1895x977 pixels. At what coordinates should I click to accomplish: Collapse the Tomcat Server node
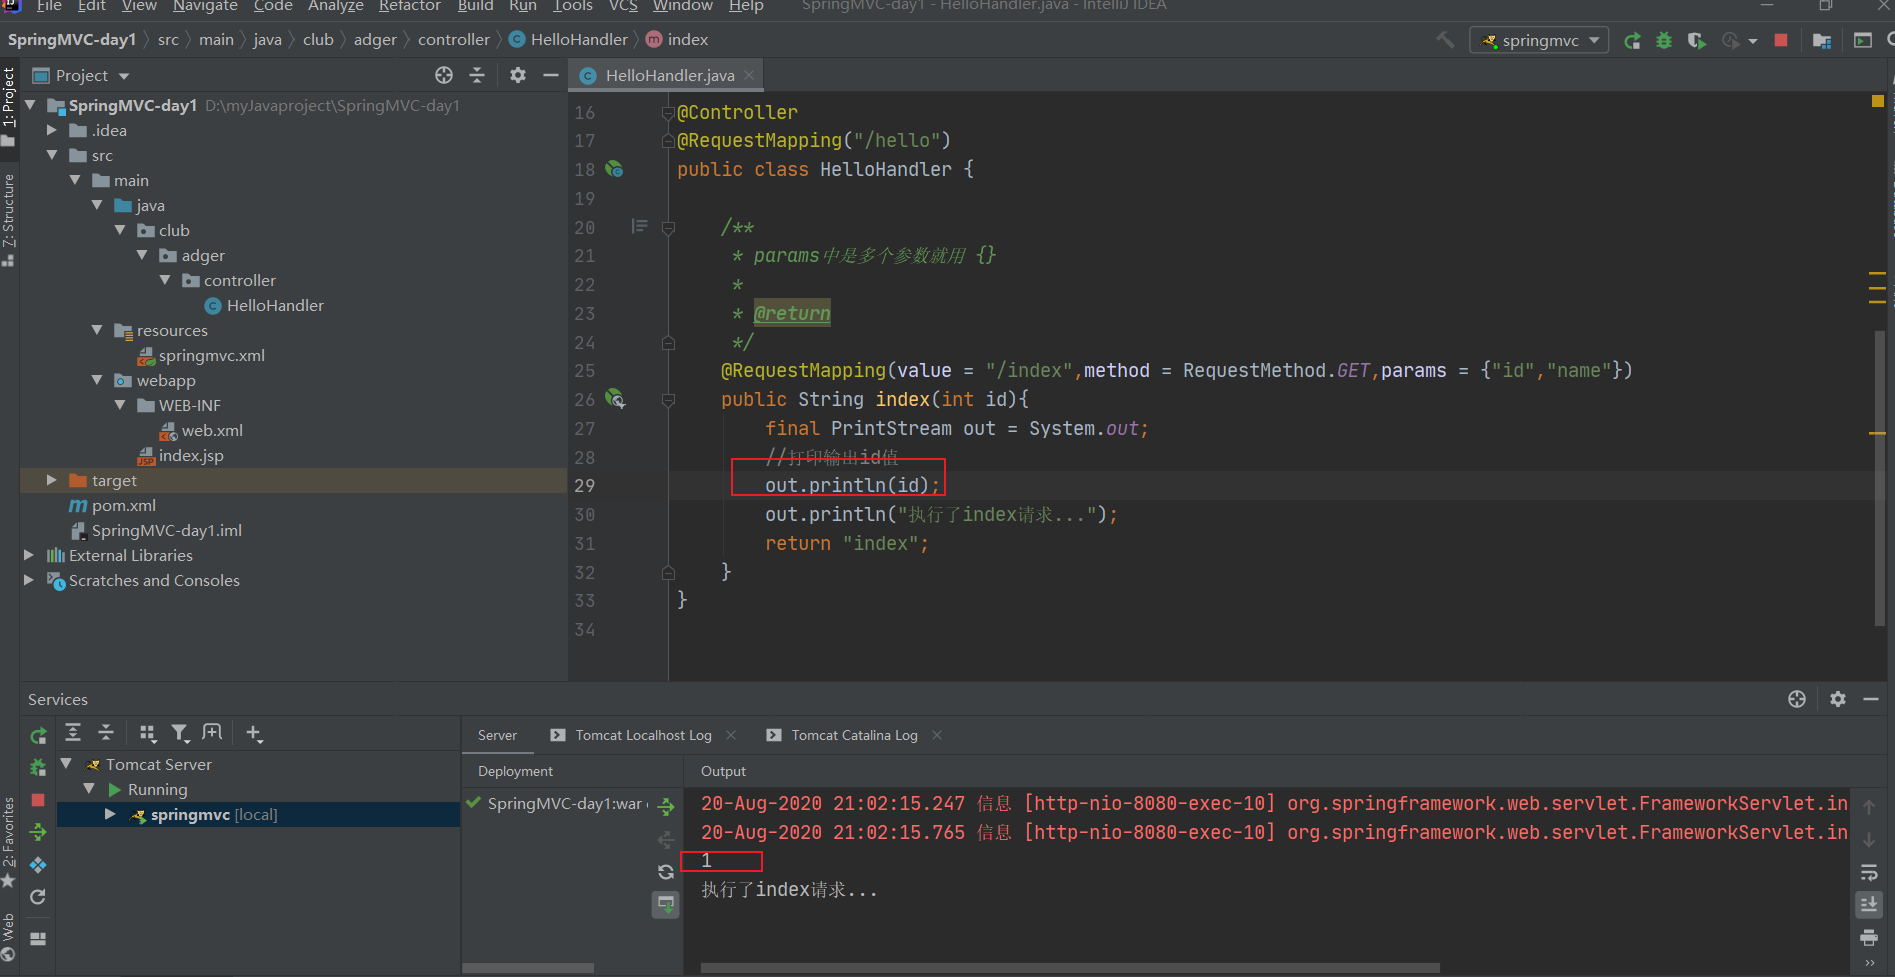pos(66,763)
